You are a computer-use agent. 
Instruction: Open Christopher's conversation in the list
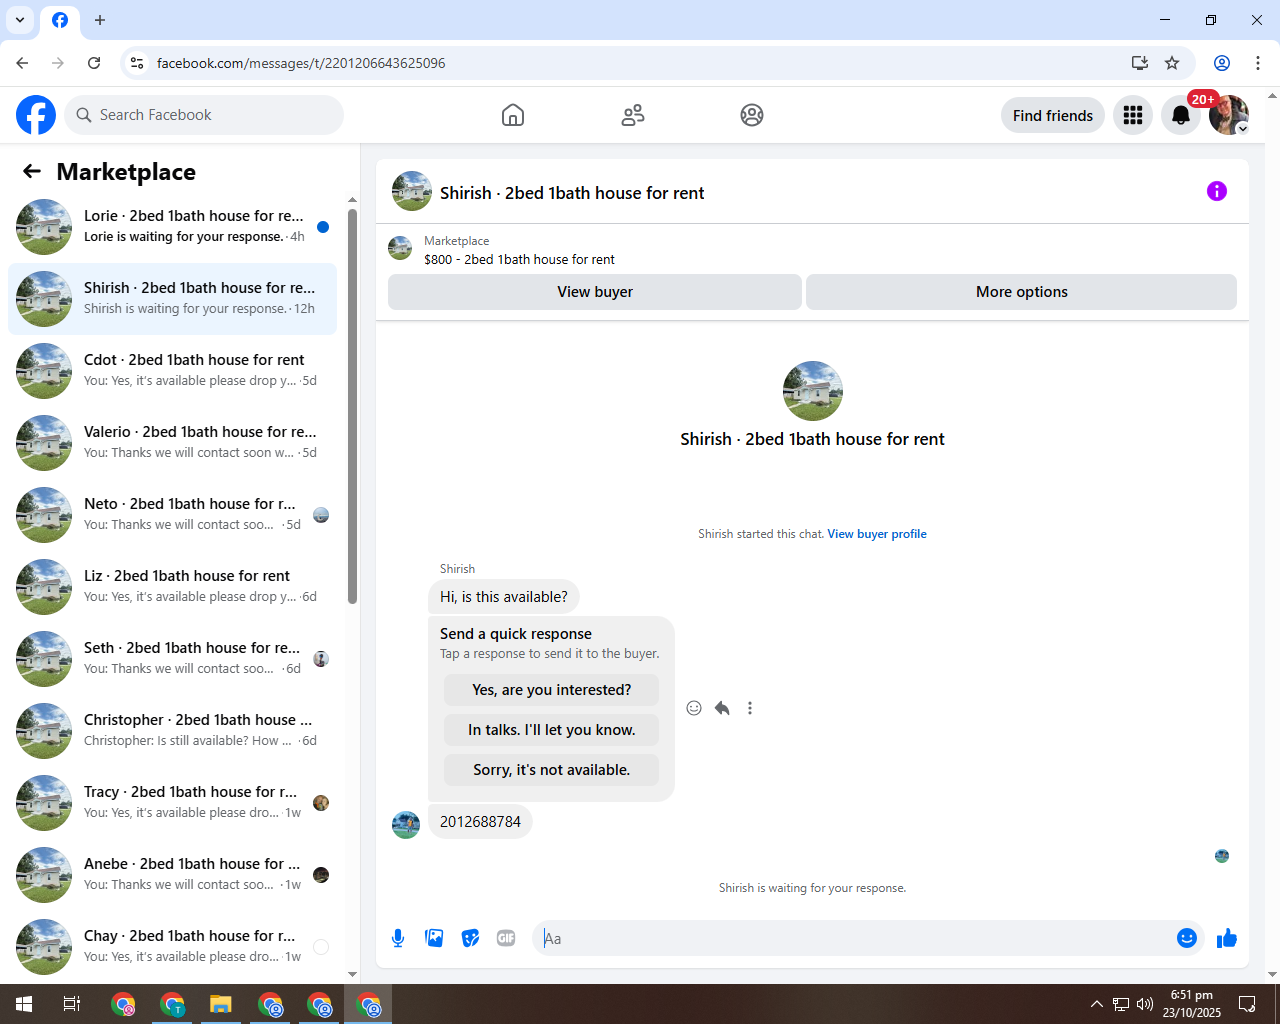(172, 731)
